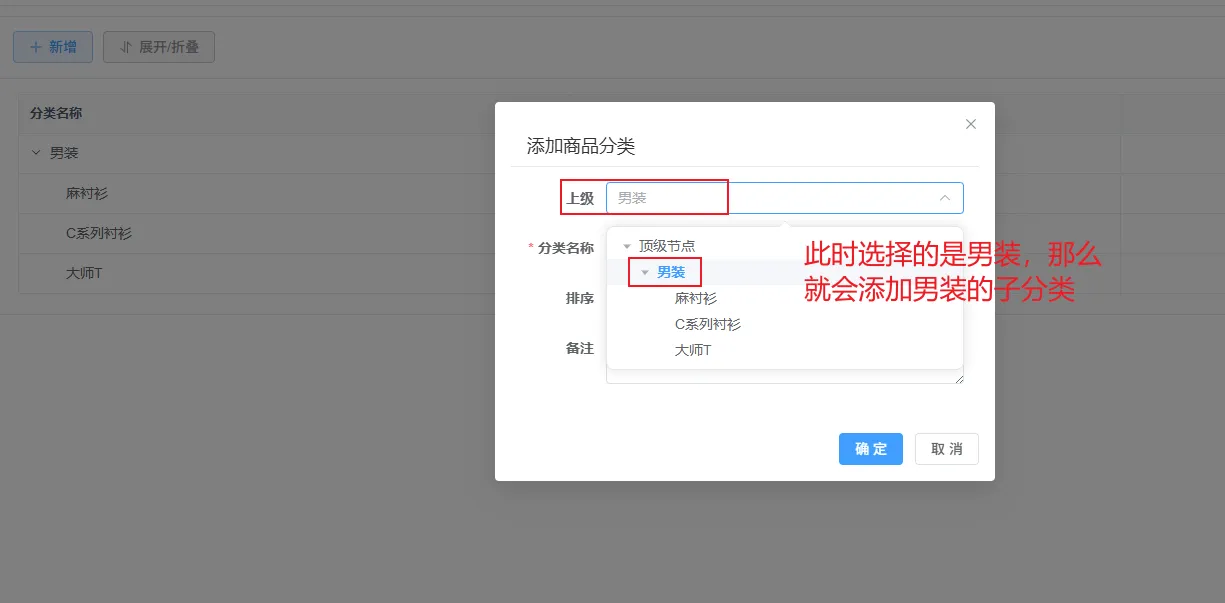Click the 分类名称 table column header
This screenshot has height=603, width=1225.
point(56,113)
